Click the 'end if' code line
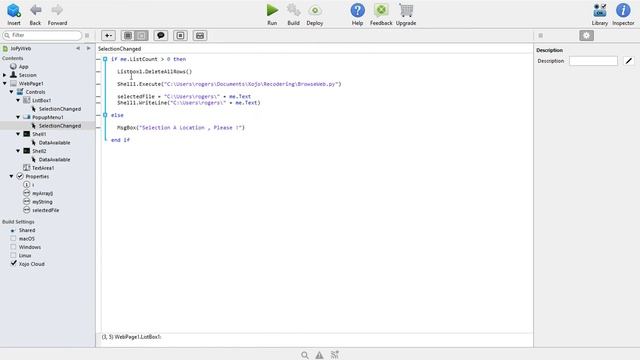The width and height of the screenshot is (640, 360). (120, 140)
